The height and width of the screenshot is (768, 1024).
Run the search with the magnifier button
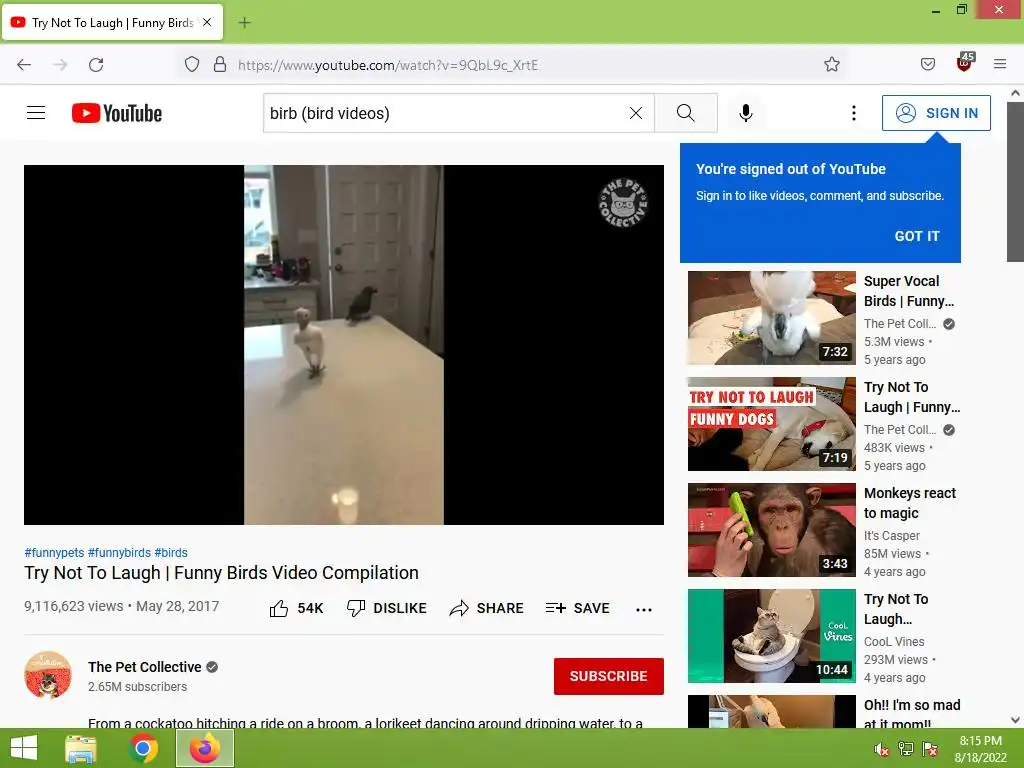coord(686,113)
